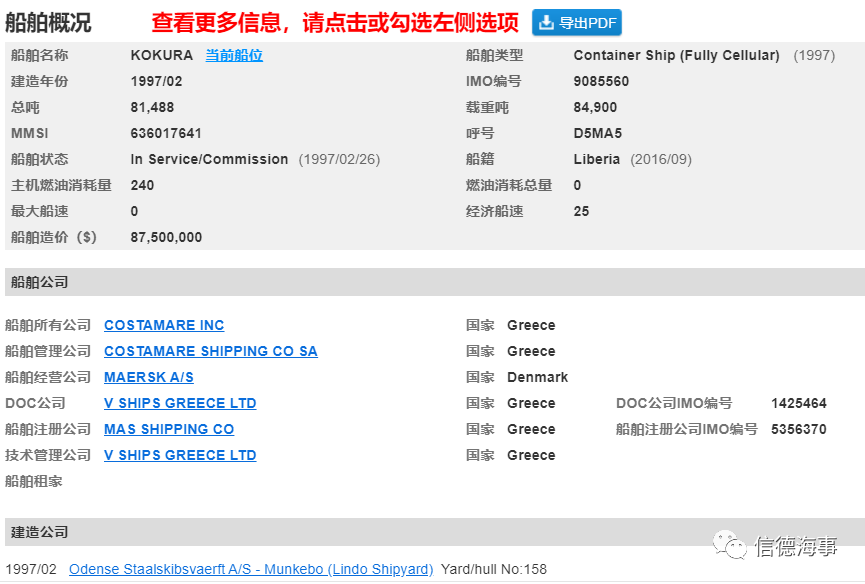Select the registered company IMO number 5356370
Image resolution: width=865 pixels, height=584 pixels.
pos(799,429)
